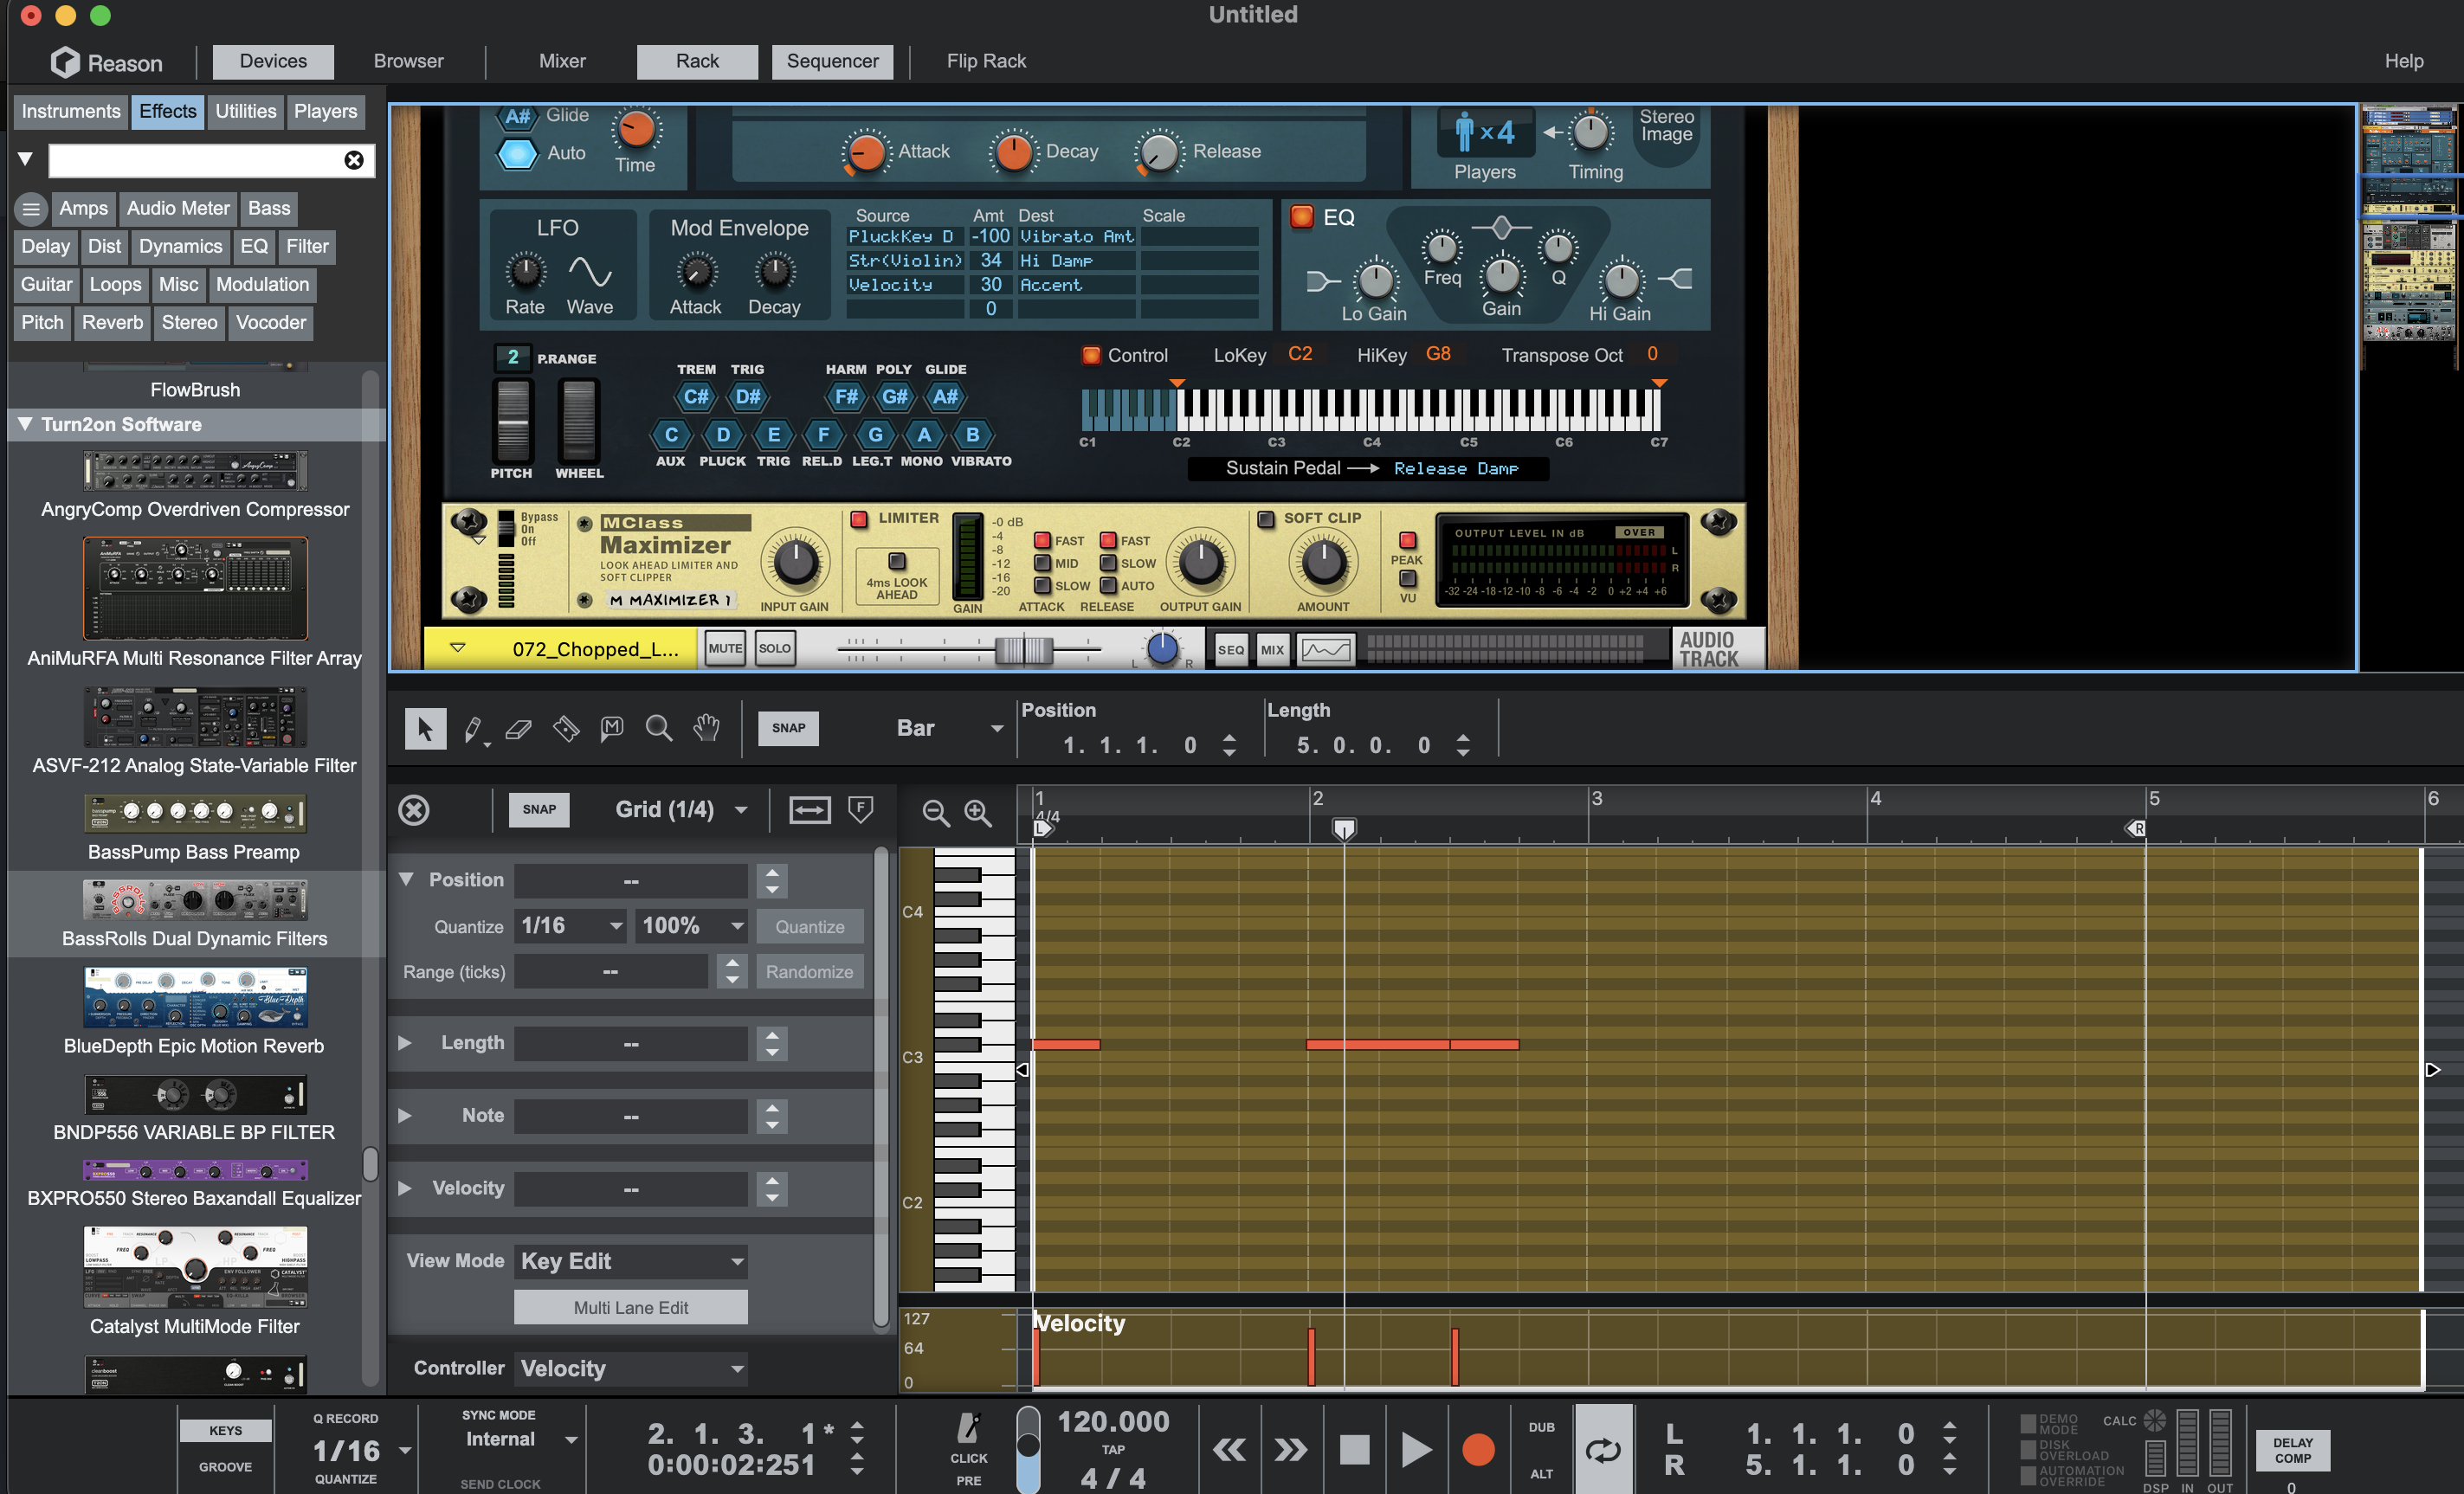Toggle the Soft Clip enable button
The width and height of the screenshot is (2464, 1494).
click(1266, 519)
